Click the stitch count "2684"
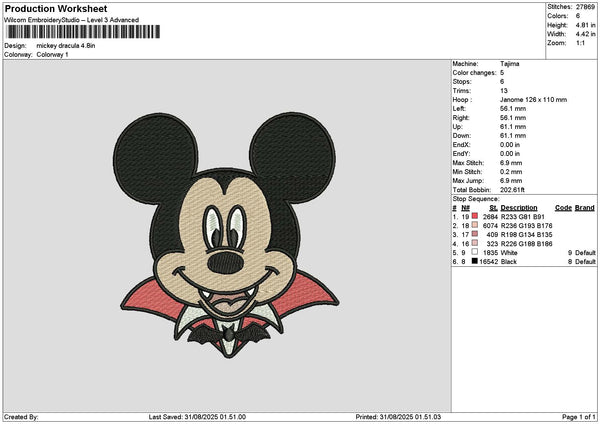Viewport: 600px width, 424px height. click(x=490, y=217)
